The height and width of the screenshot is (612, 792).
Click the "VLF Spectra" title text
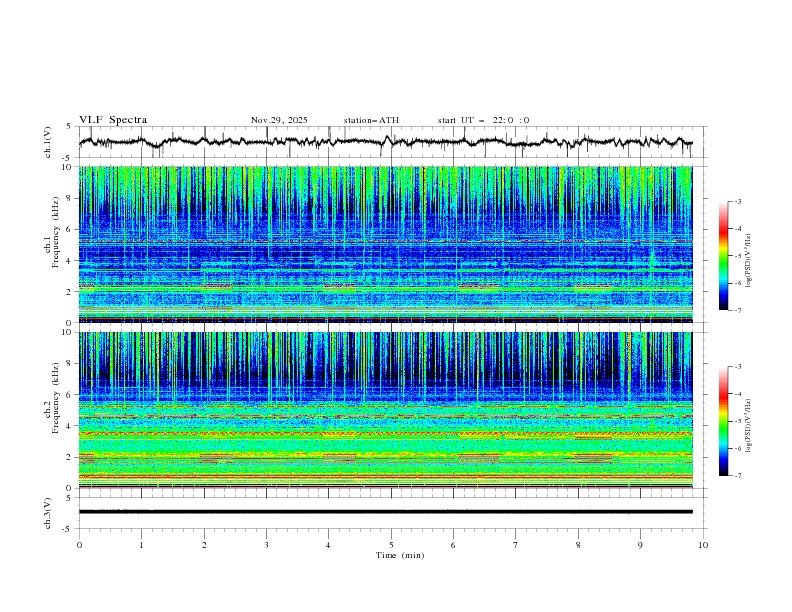point(113,120)
